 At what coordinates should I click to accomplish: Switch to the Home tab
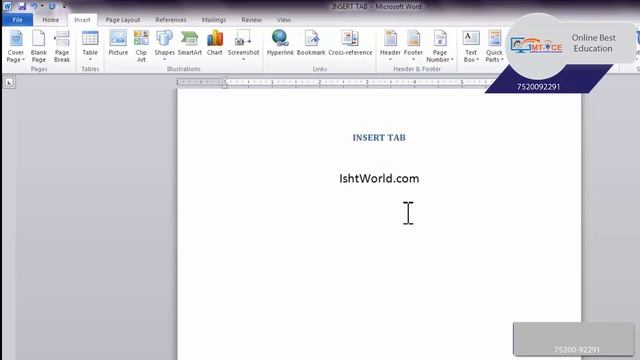click(51, 20)
